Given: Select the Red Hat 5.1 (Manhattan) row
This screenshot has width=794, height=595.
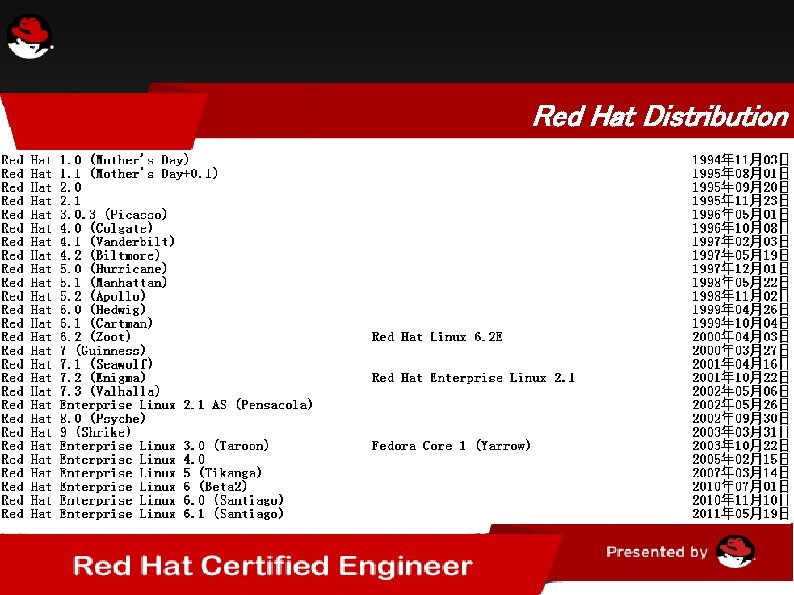Looking at the screenshot, I should point(84,283).
